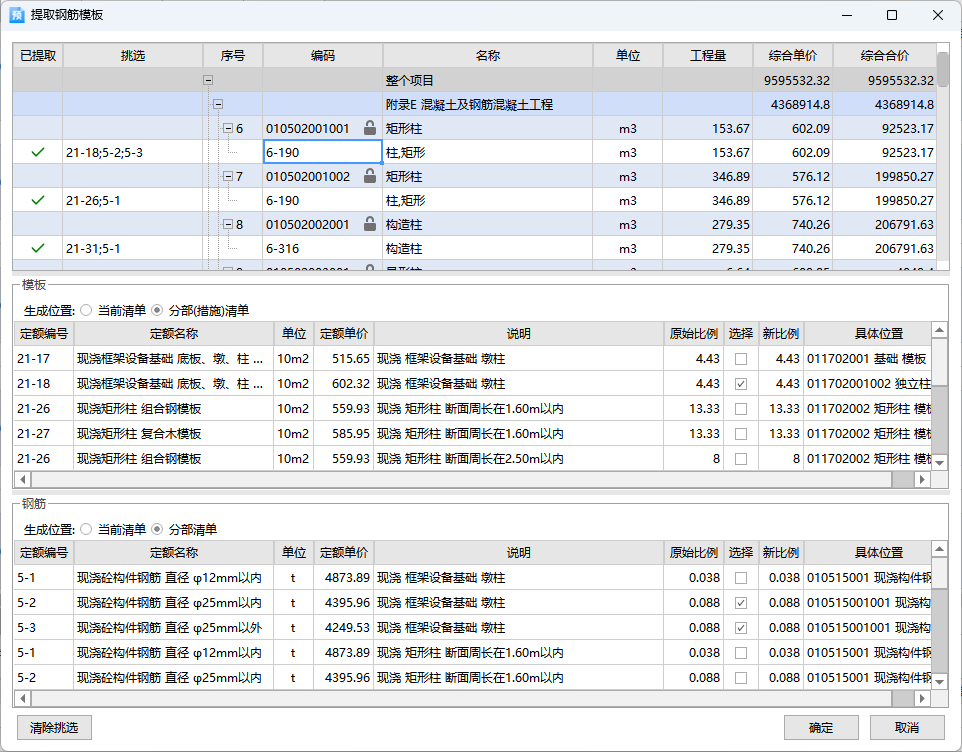Collapse tree item number 6
This screenshot has width=962, height=752.
tap(227, 128)
